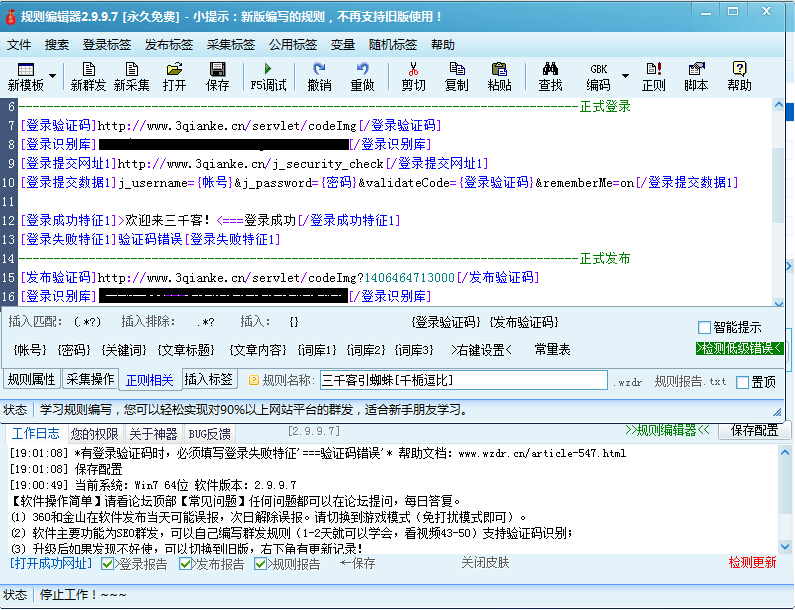Click the 撤销 (Undo) toolbar icon
This screenshot has width=795, height=610.
(x=319, y=76)
